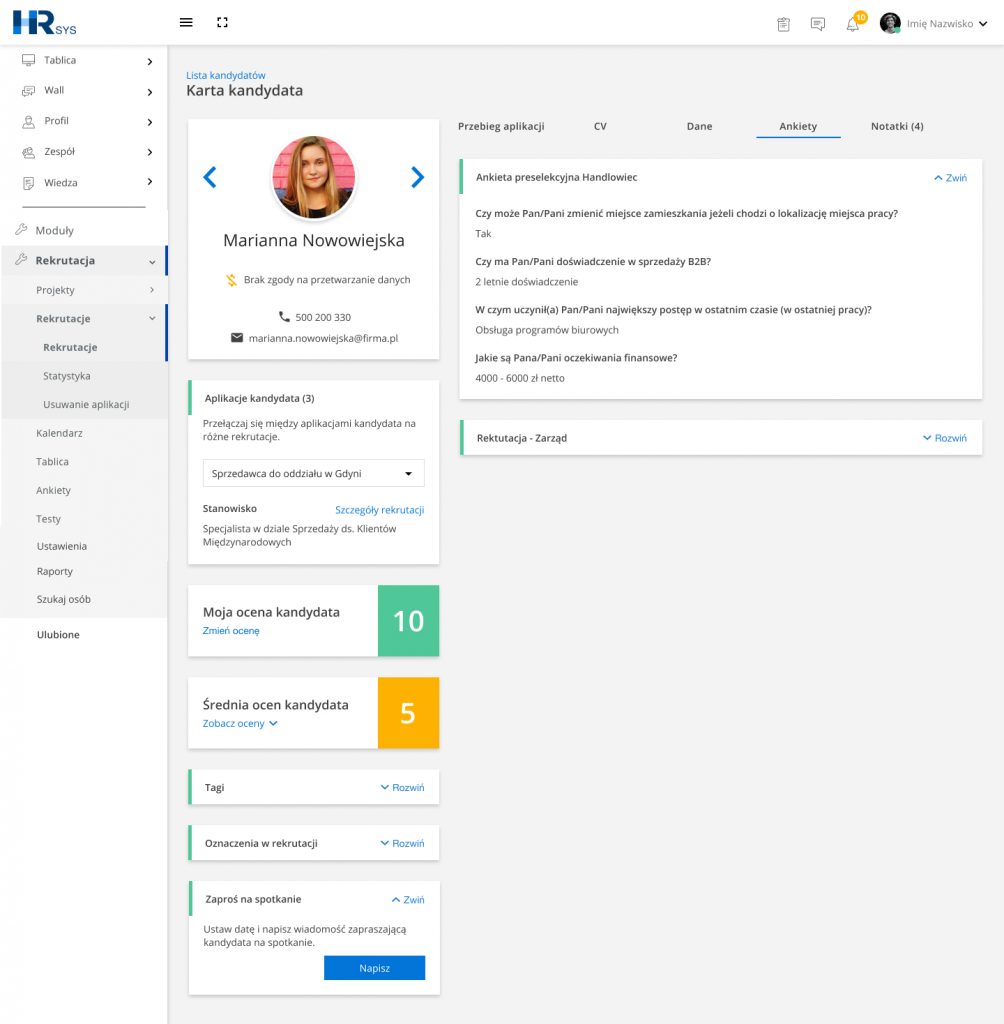Open Kalendarz in the sidebar
Screen dimensions: 1004x1024
tap(59, 433)
